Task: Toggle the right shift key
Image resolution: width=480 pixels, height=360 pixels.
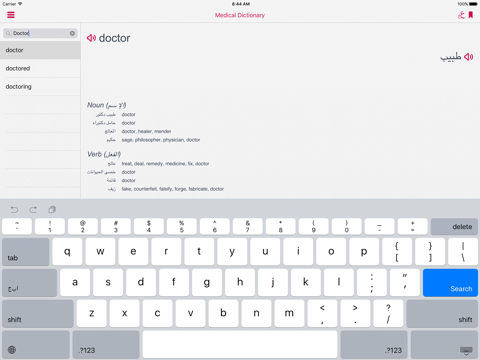Action: 442,313
